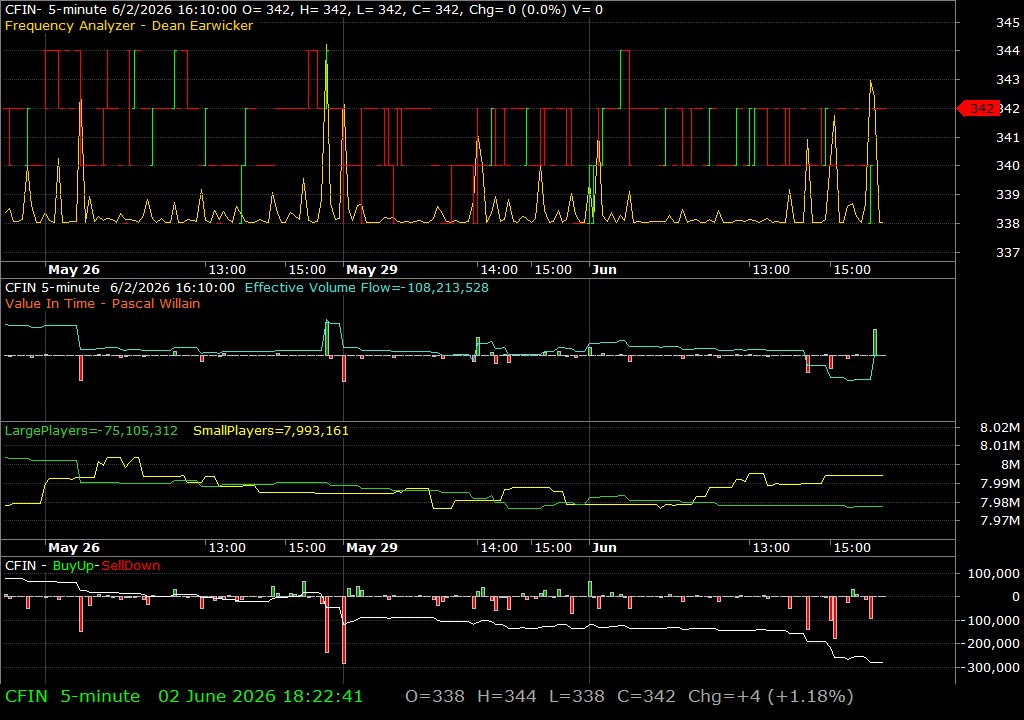
Task: Click the -300,000 axis label in BuyUp-SellDown panel
Action: tap(991, 667)
